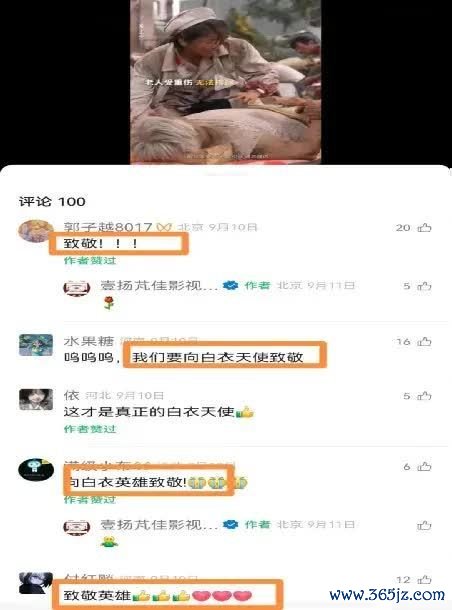This screenshot has height=610, width=452.
Task: Open 郭子越8017's profile avatar
Action: coord(36,231)
